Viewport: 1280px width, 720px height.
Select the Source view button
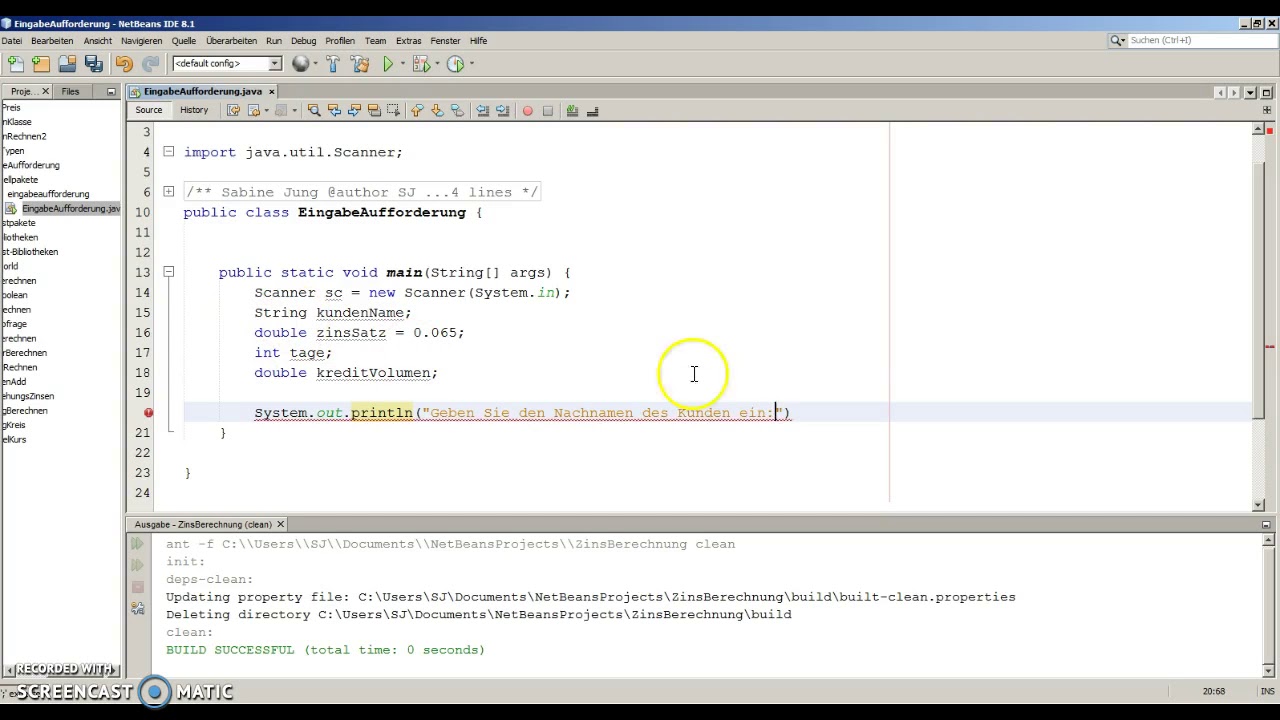pyautogui.click(x=149, y=110)
